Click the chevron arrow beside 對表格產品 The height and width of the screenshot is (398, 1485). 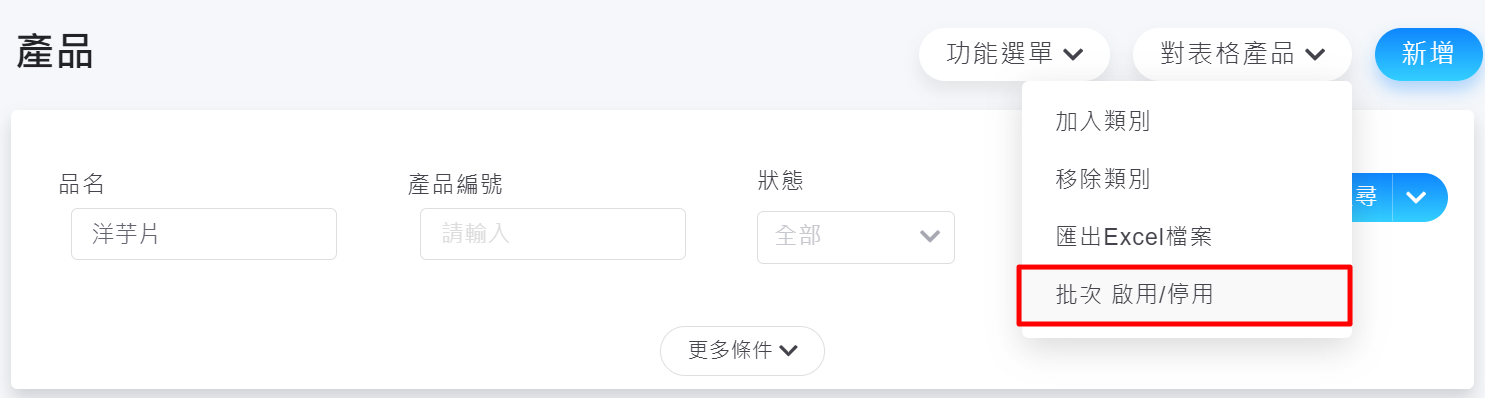pos(1315,55)
